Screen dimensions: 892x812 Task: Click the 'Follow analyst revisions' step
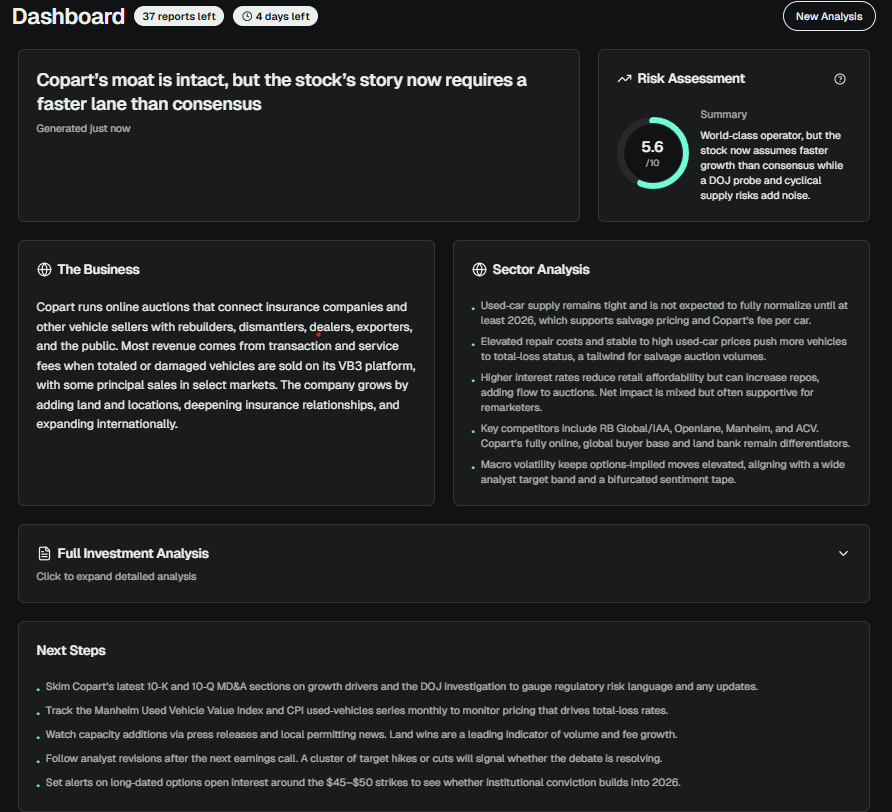[x=354, y=759]
